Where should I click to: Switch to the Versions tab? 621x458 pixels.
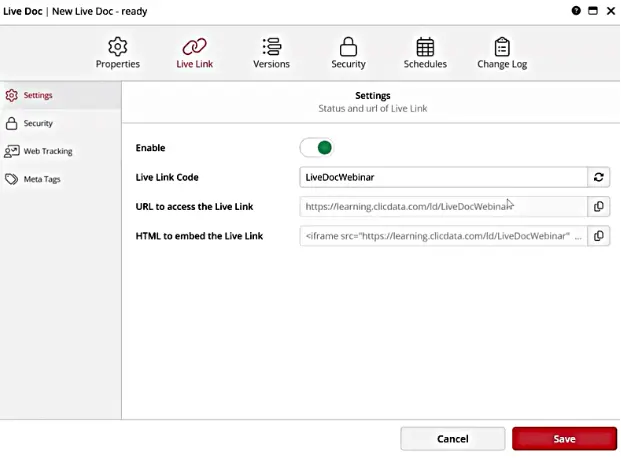(x=271, y=53)
